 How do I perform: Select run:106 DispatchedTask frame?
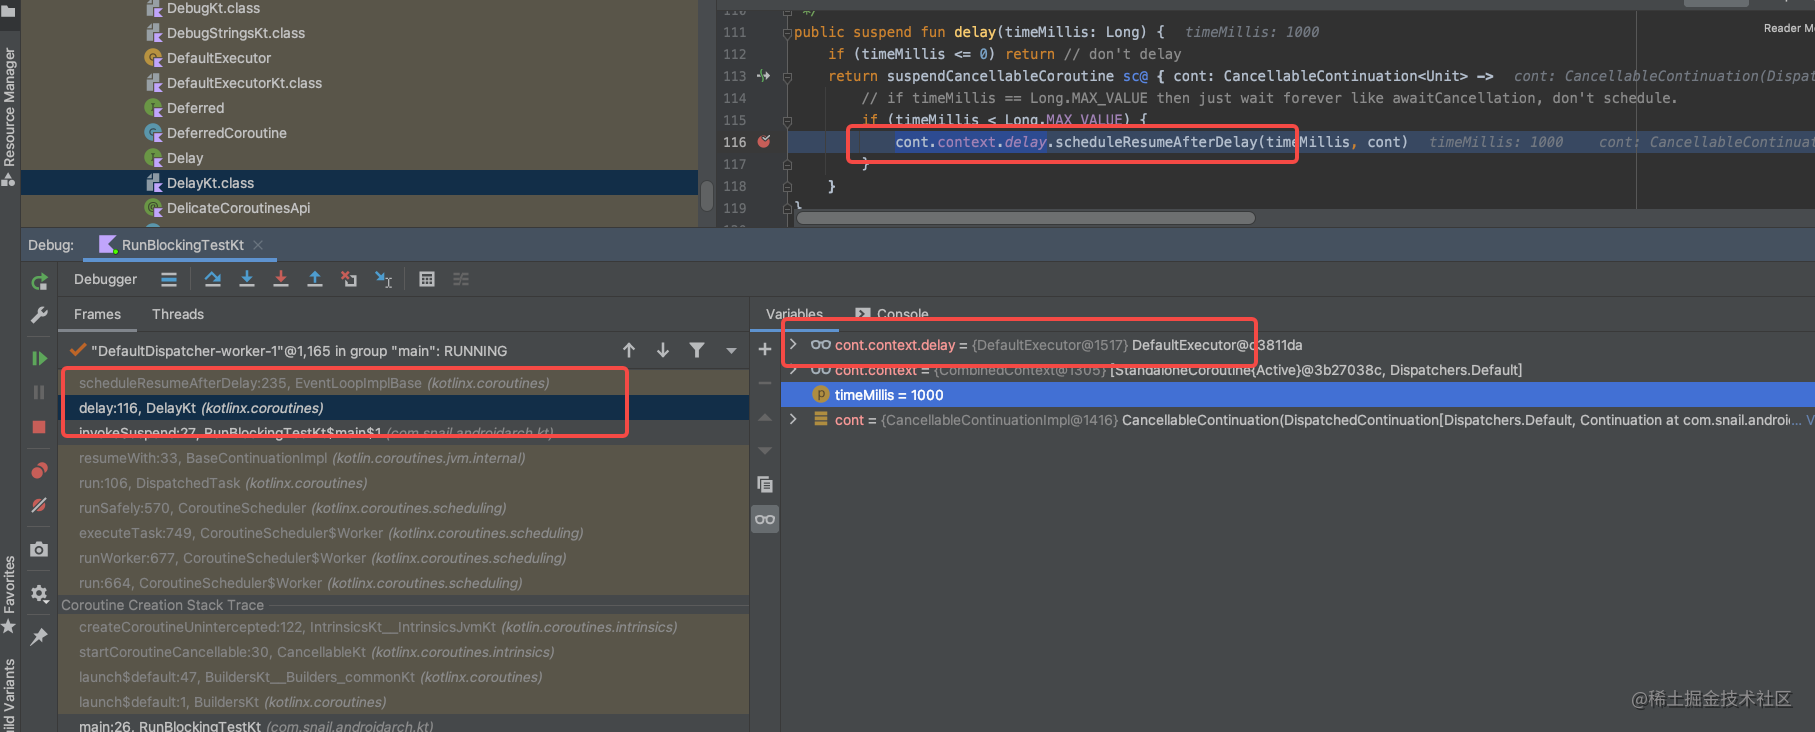tap(404, 483)
